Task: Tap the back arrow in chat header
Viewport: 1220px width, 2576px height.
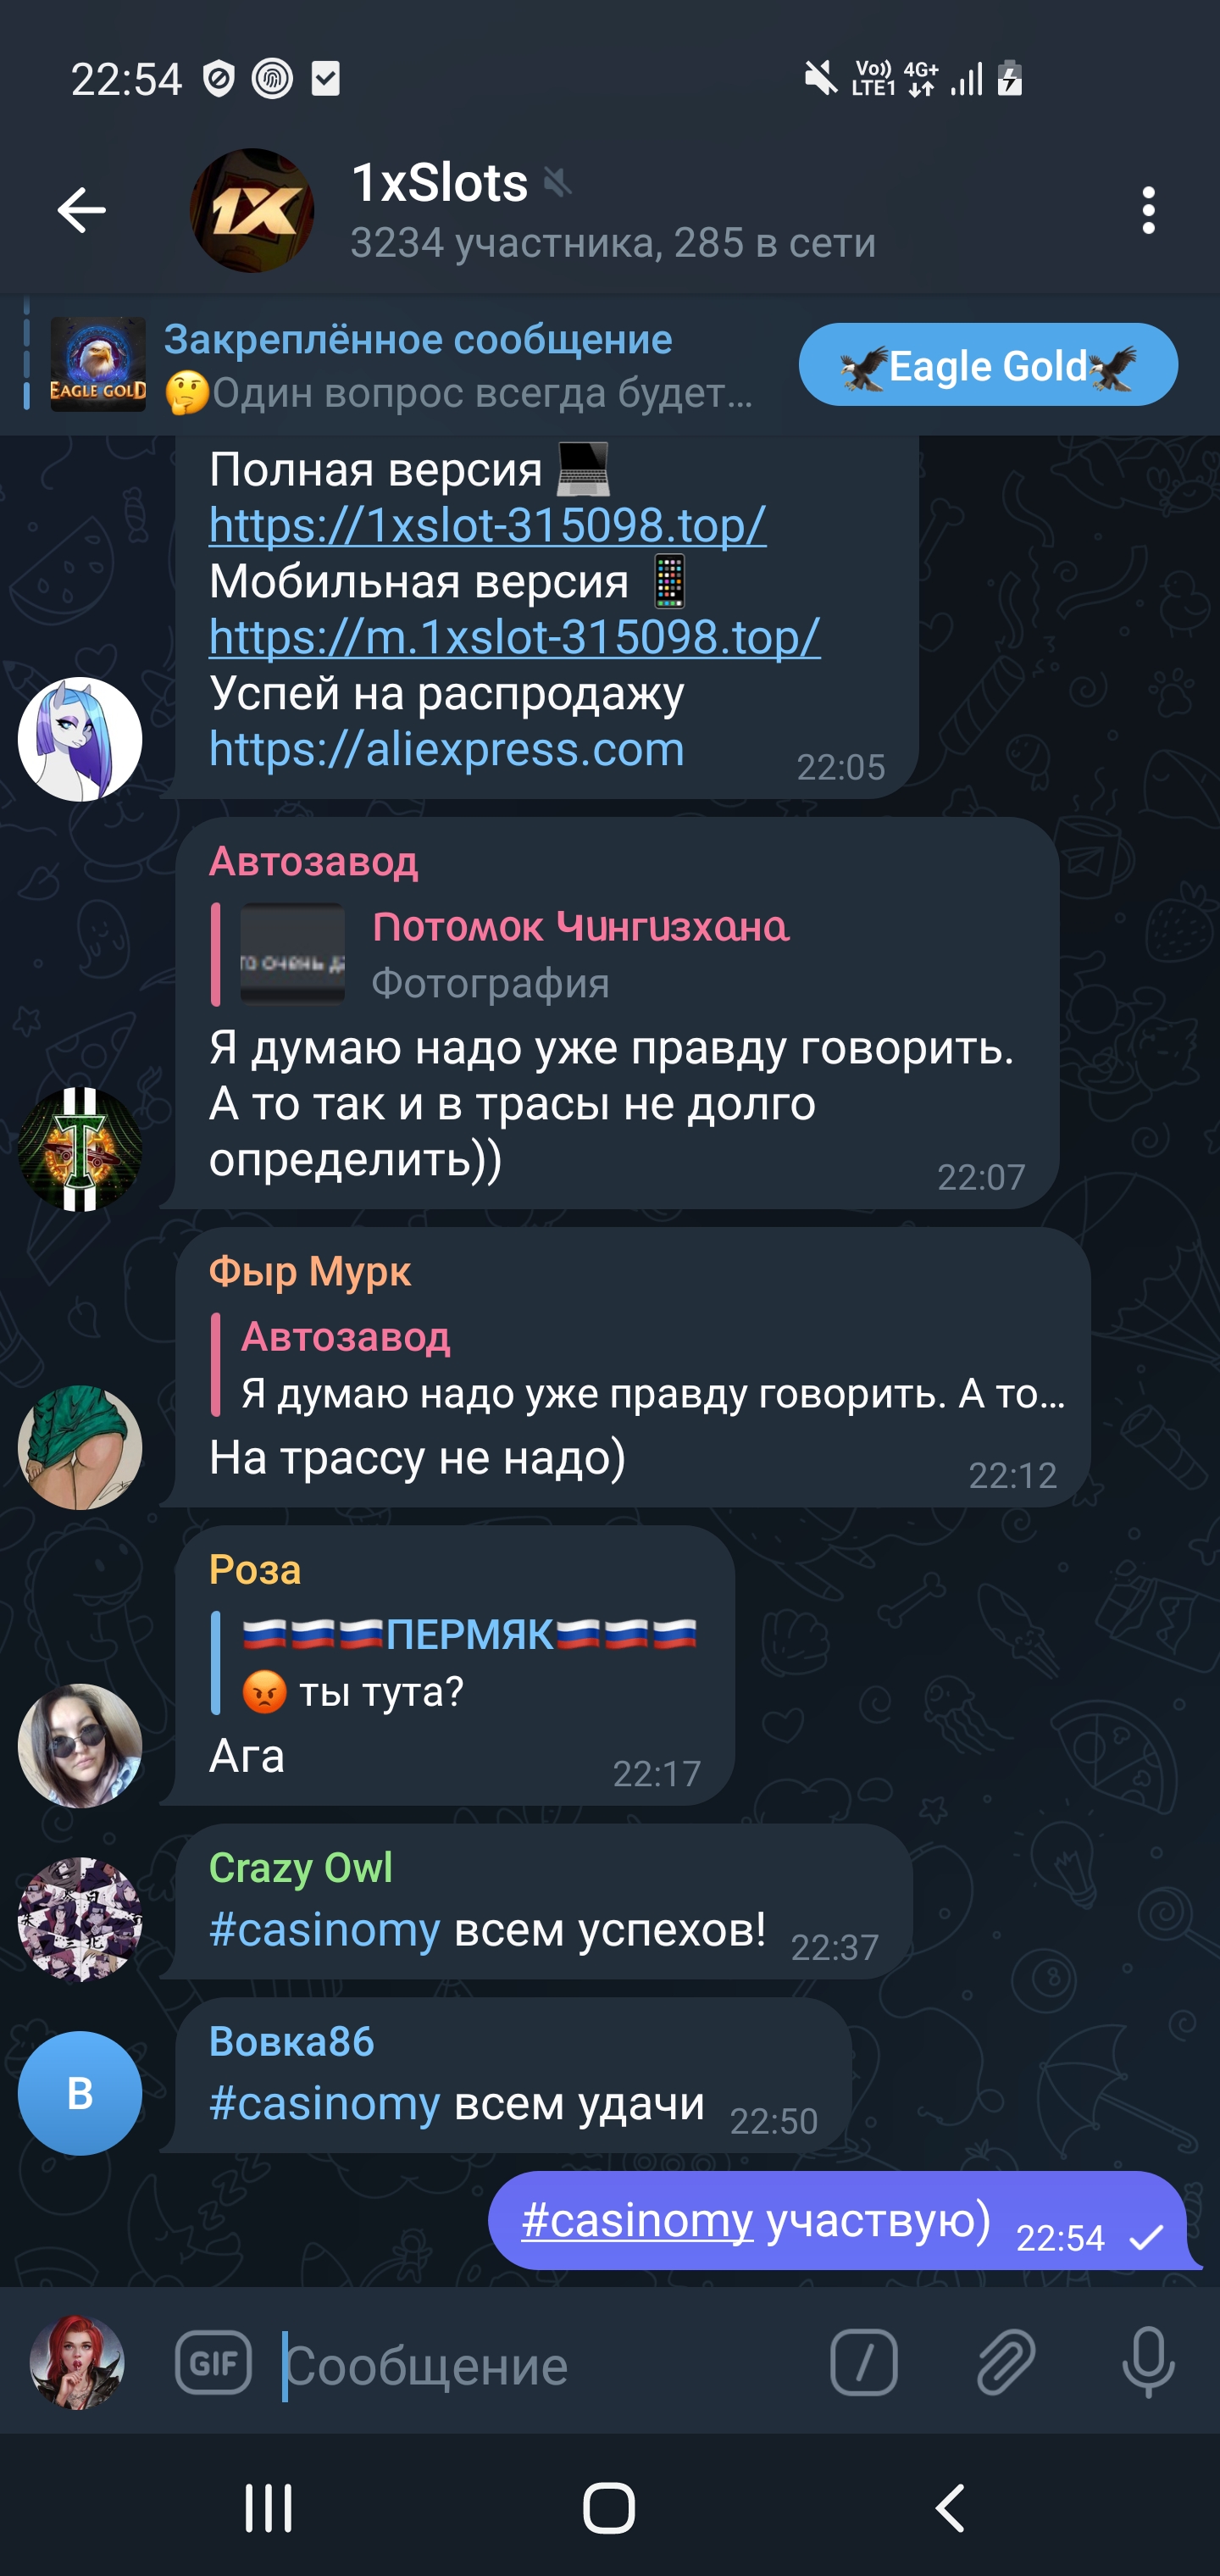Action: (x=82, y=210)
